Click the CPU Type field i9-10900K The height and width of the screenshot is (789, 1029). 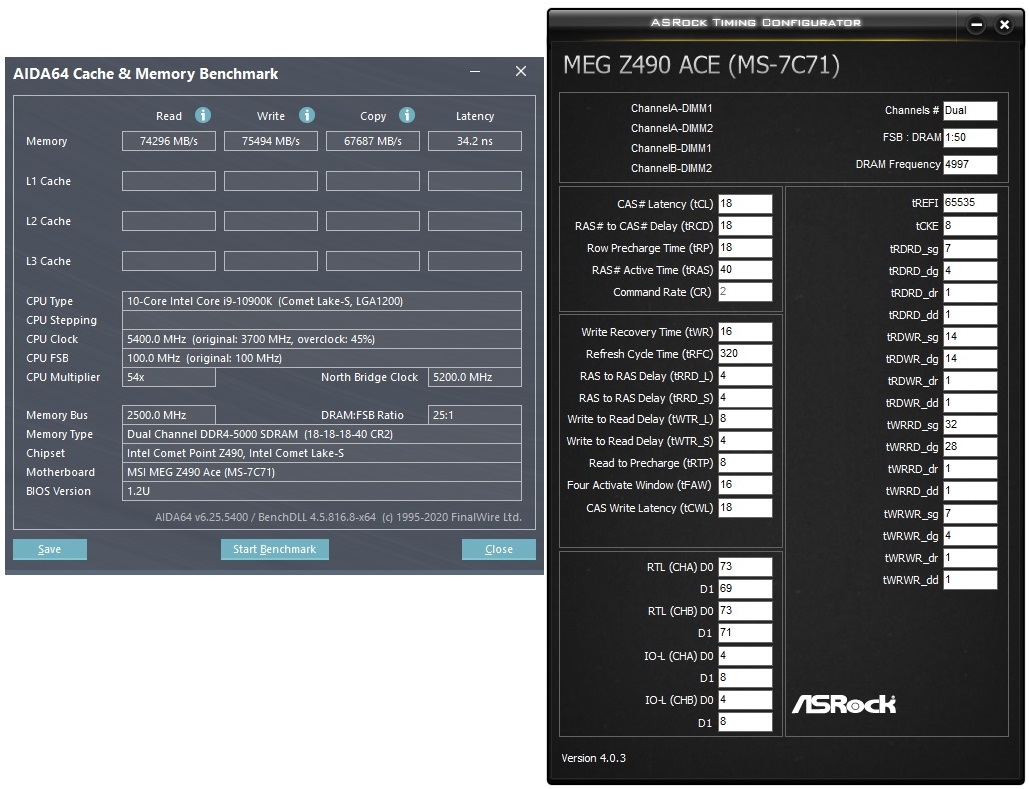pos(322,301)
